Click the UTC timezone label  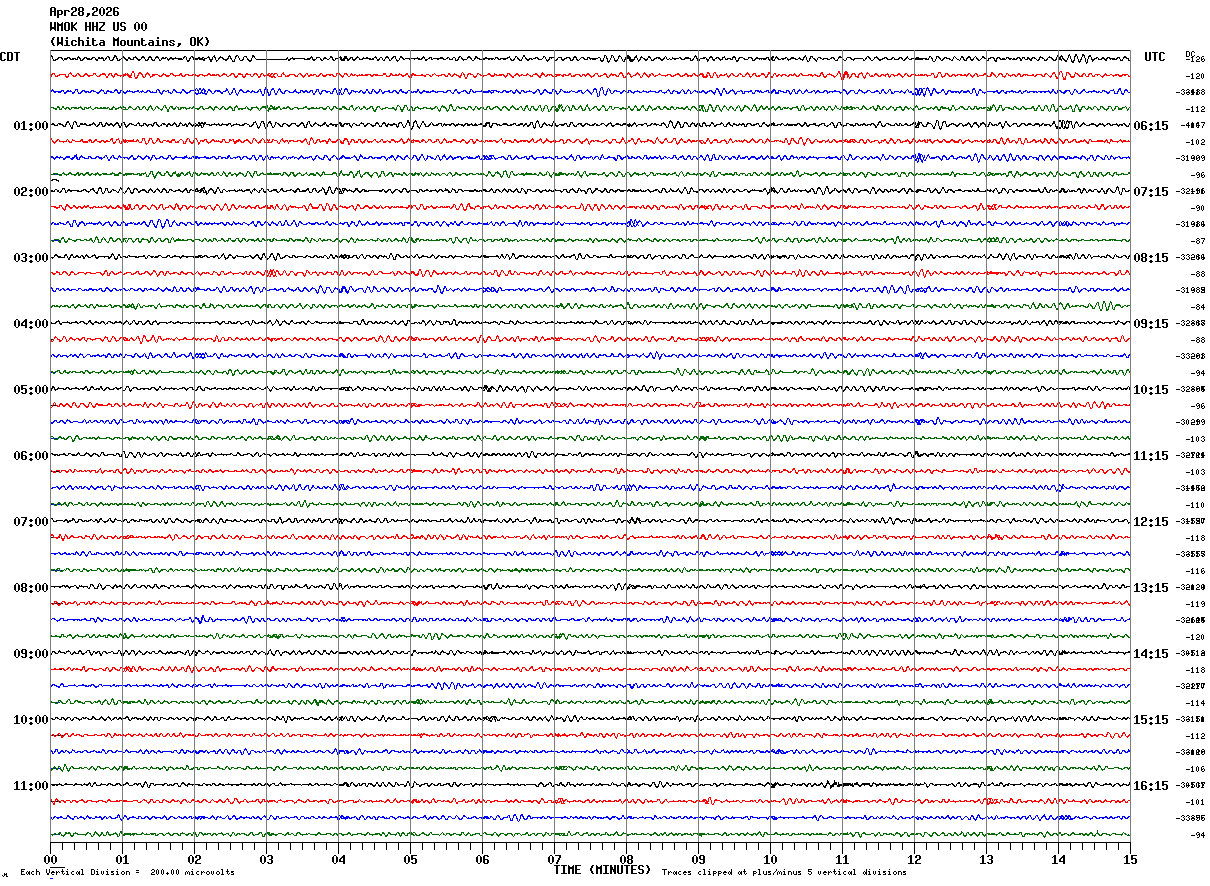point(1155,57)
